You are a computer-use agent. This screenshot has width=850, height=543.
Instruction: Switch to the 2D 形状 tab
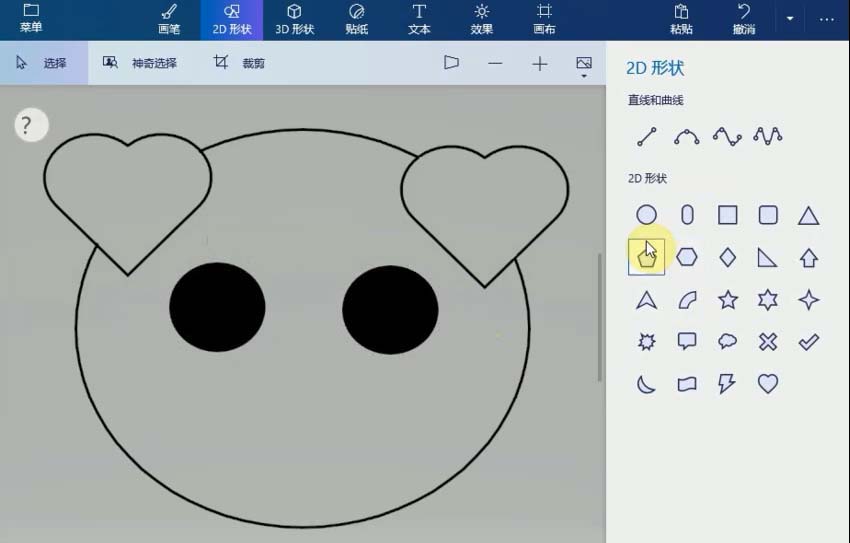click(231, 20)
